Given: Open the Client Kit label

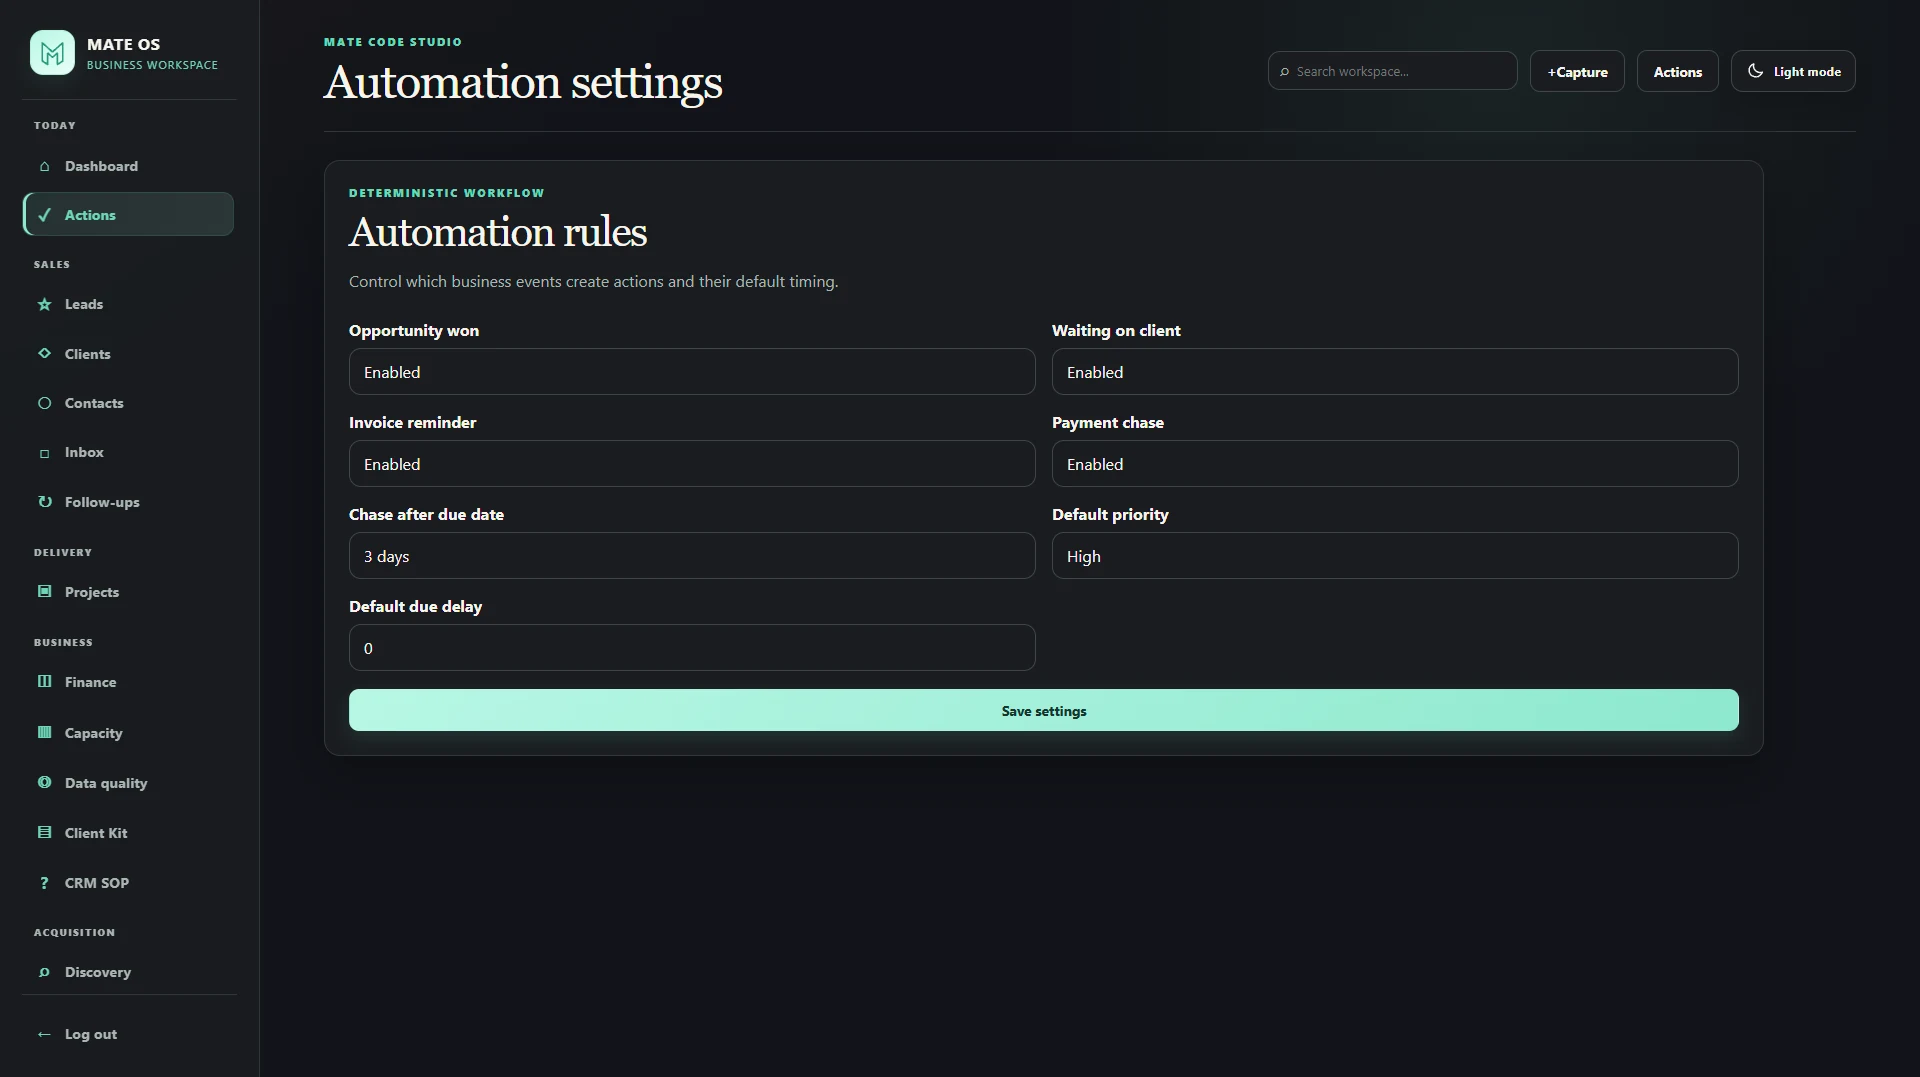Looking at the screenshot, I should 96,833.
